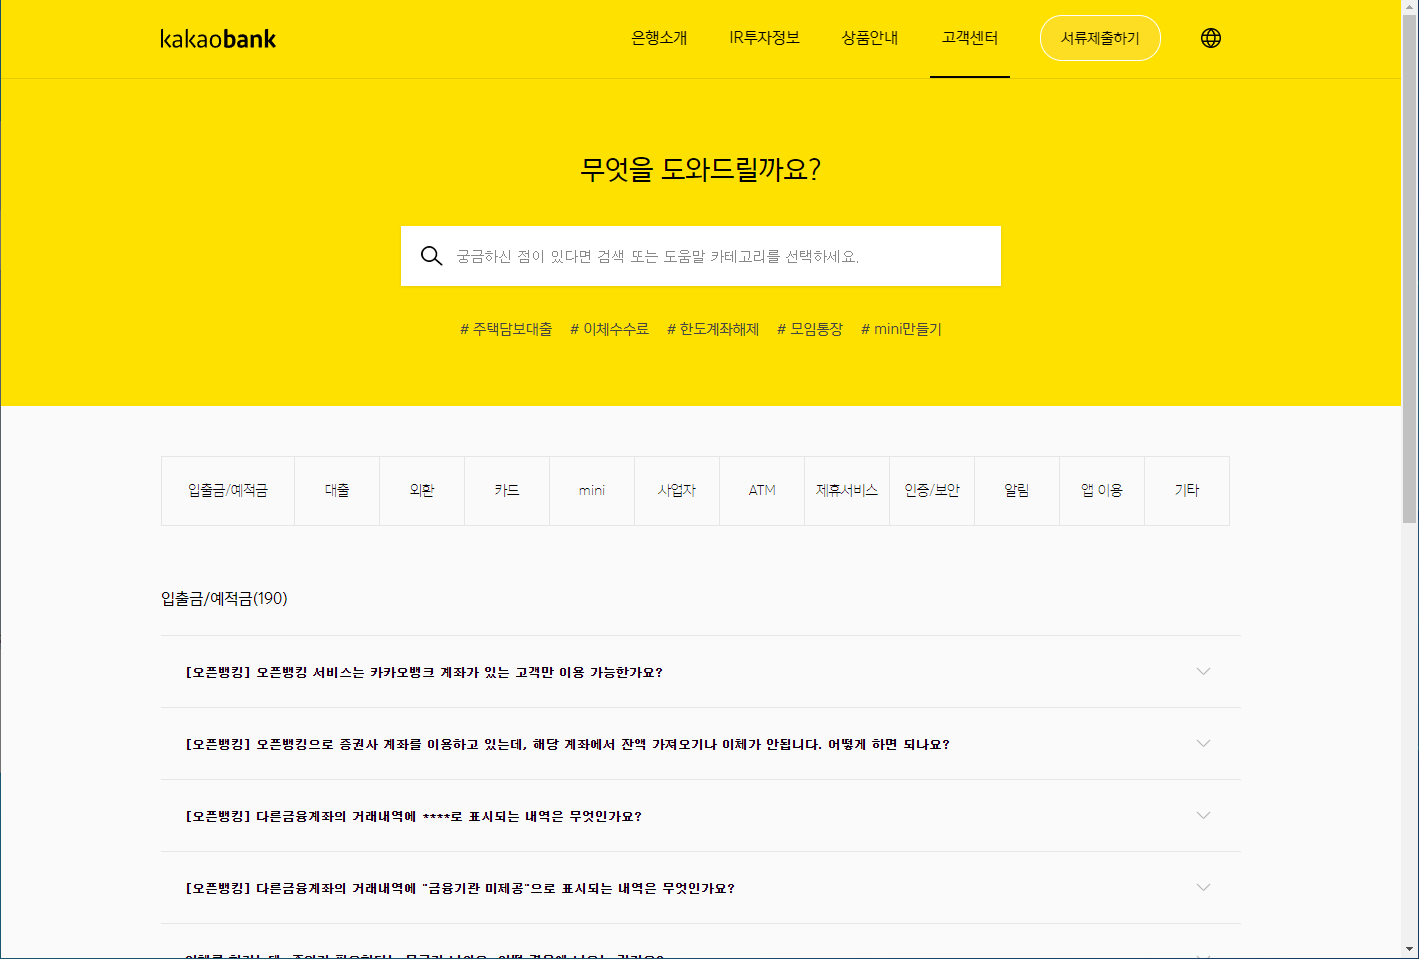Select the # 주택담보대출 keyword
Image resolution: width=1419 pixels, height=959 pixels.
click(506, 329)
